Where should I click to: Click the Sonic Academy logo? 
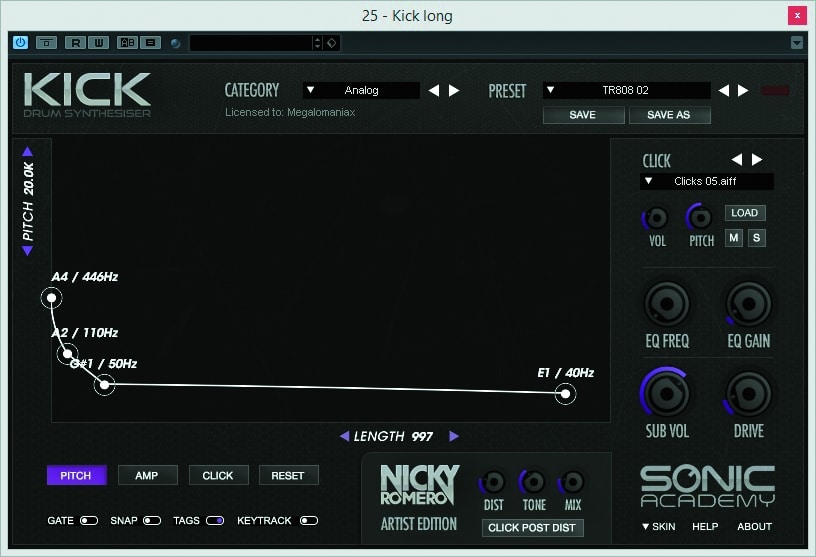coord(707,486)
